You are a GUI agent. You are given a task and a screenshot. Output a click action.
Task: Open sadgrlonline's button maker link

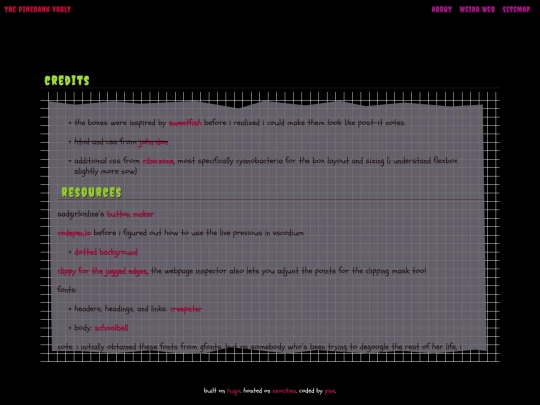tap(130, 214)
